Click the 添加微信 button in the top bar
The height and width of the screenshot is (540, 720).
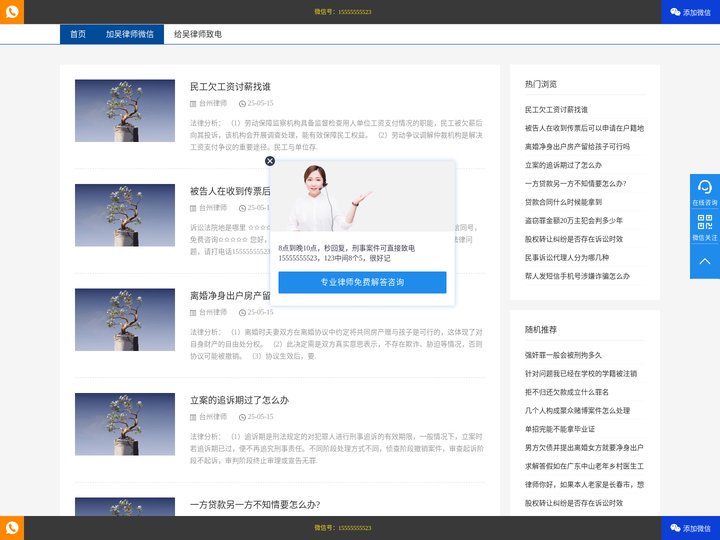tap(690, 12)
